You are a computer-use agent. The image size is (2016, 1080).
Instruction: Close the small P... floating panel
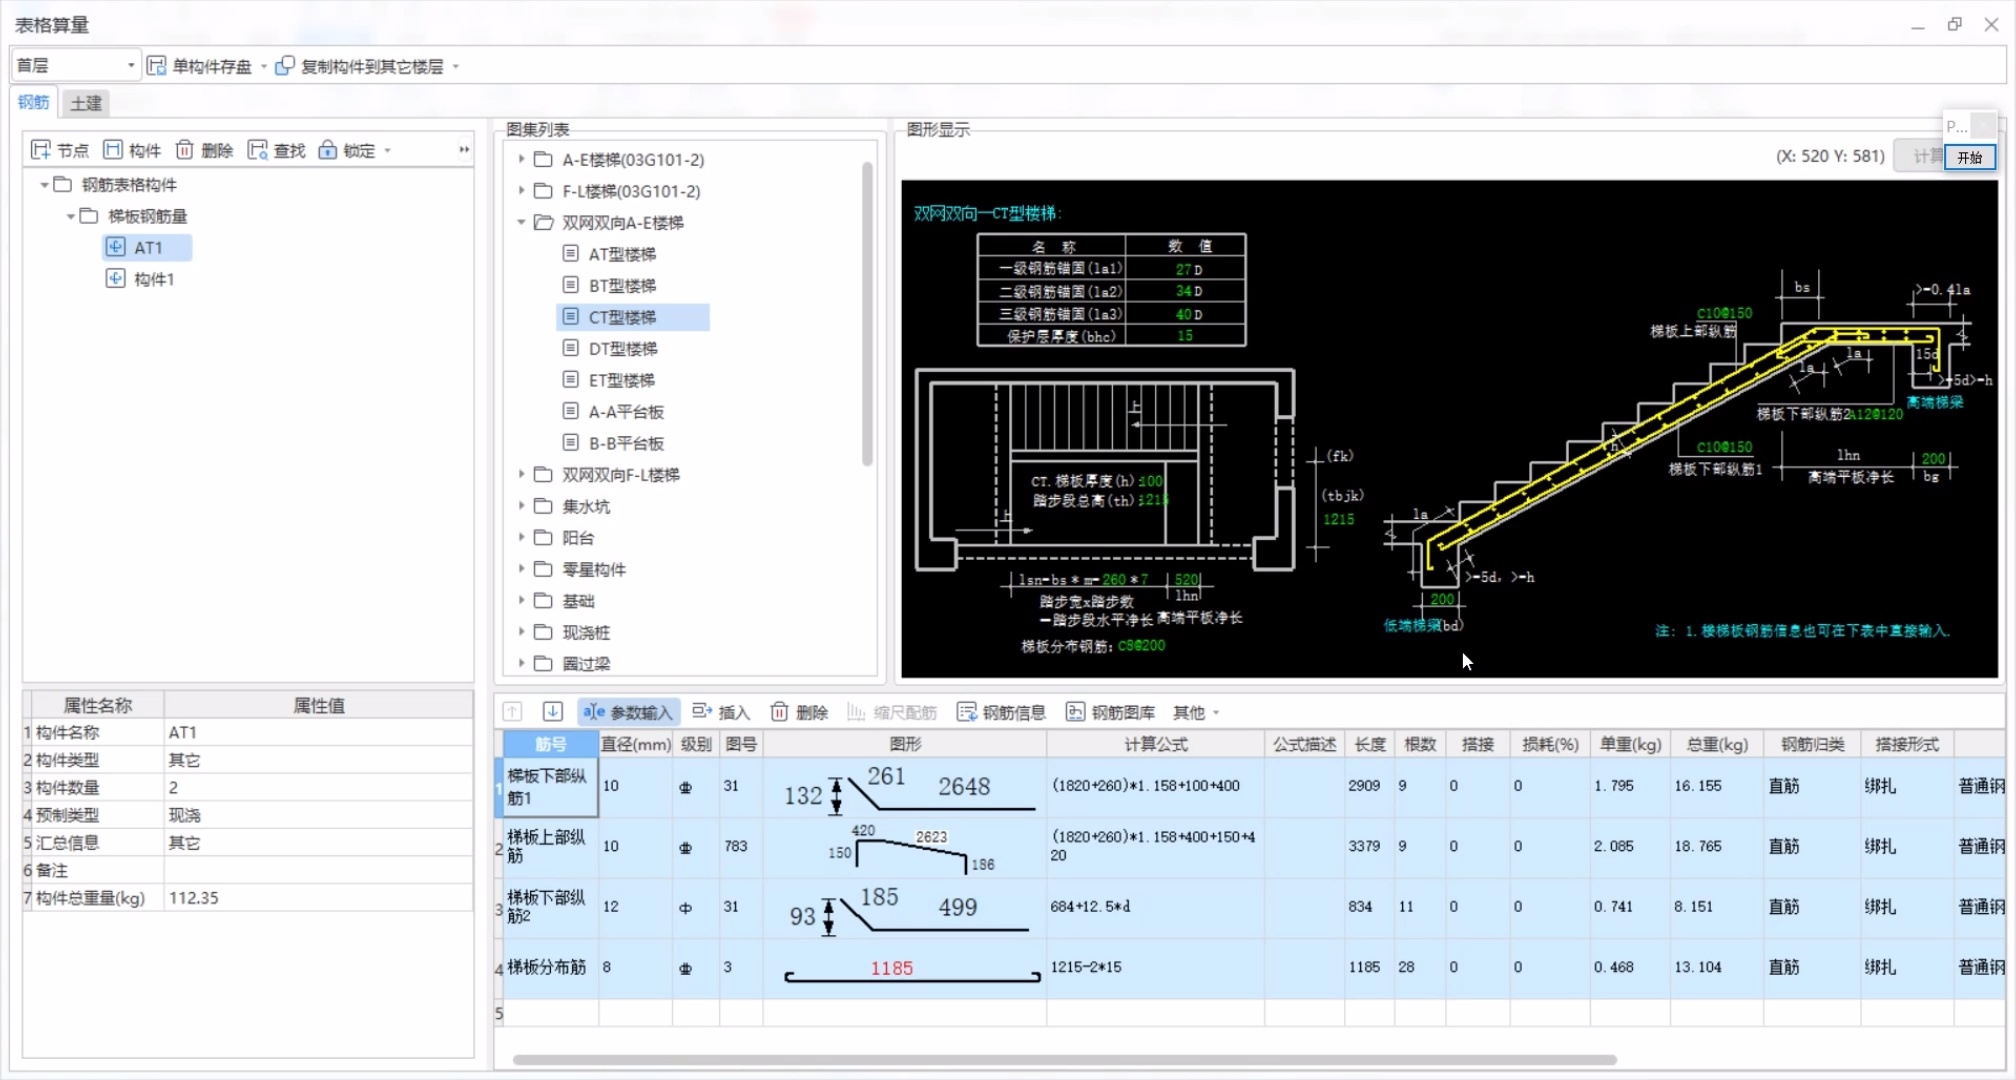pos(1984,126)
